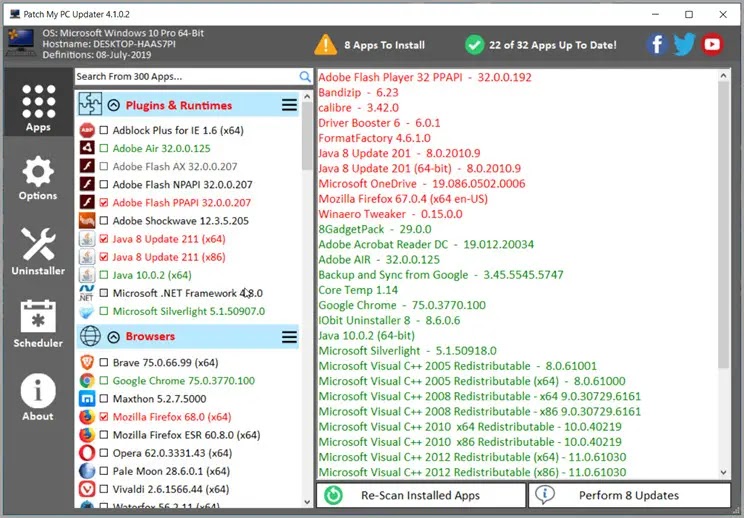Click the Adobe Flash AX icon

[x=87, y=166]
